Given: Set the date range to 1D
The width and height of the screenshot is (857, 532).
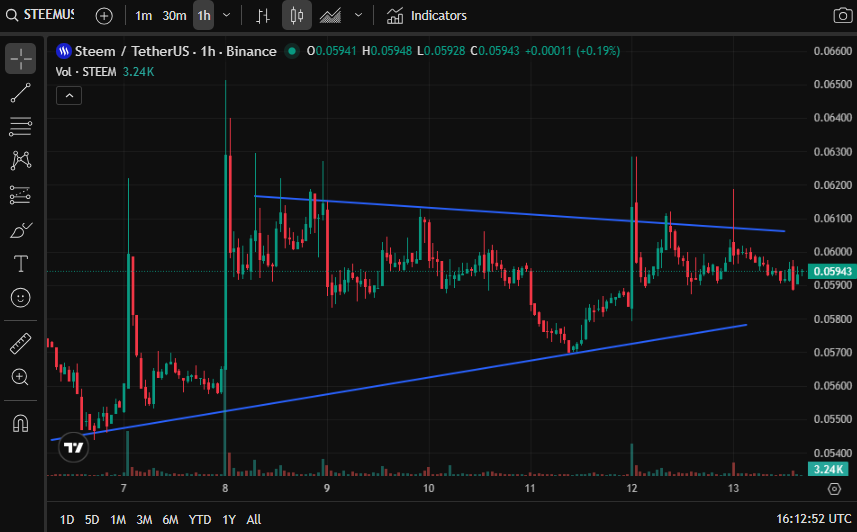Looking at the screenshot, I should coord(67,519).
